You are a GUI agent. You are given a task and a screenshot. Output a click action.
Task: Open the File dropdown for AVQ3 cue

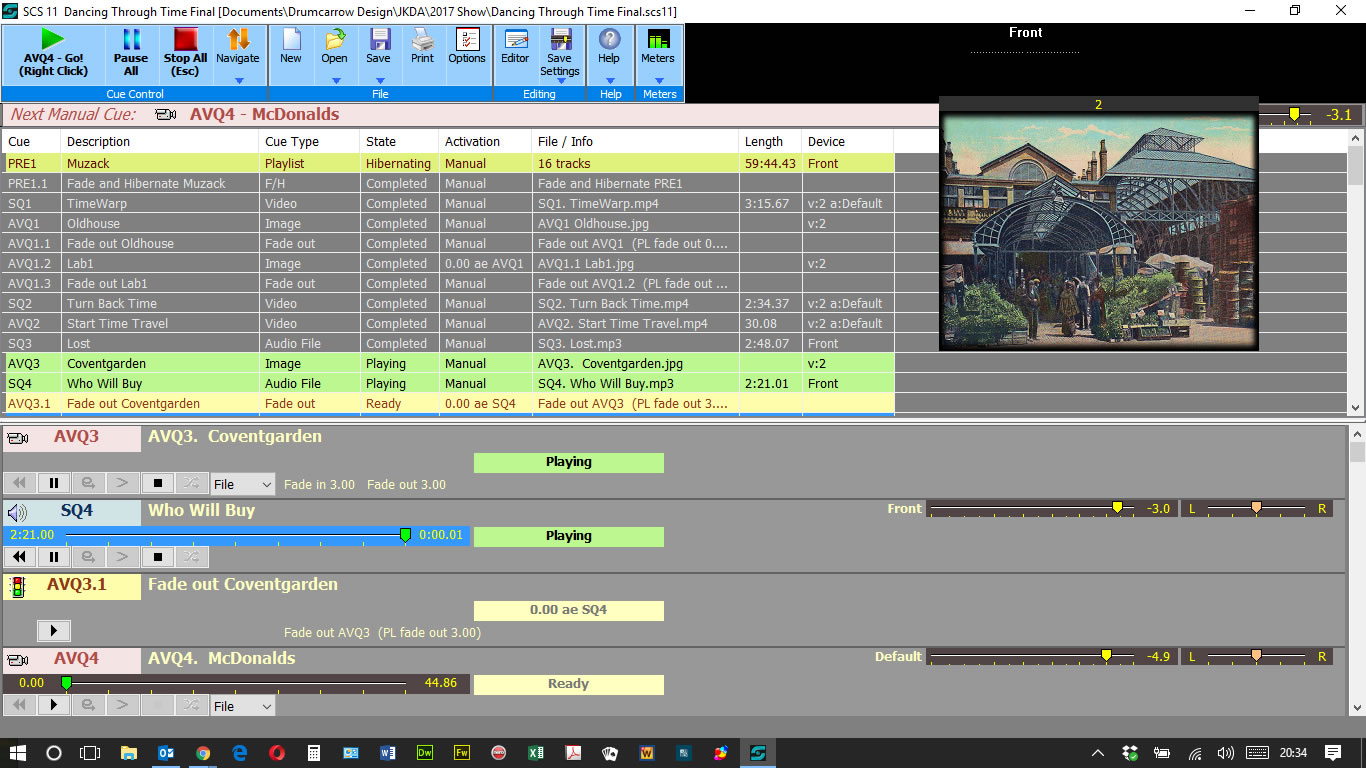242,485
